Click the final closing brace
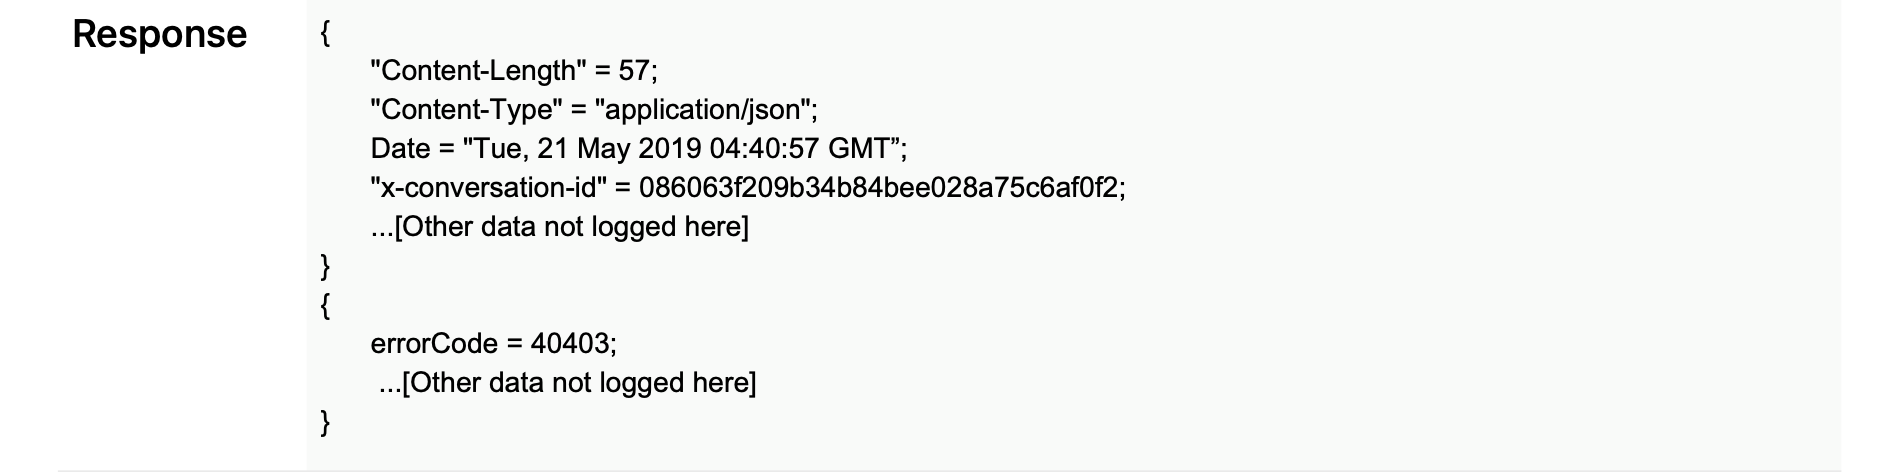Image resolution: width=1902 pixels, height=472 pixels. tap(325, 422)
